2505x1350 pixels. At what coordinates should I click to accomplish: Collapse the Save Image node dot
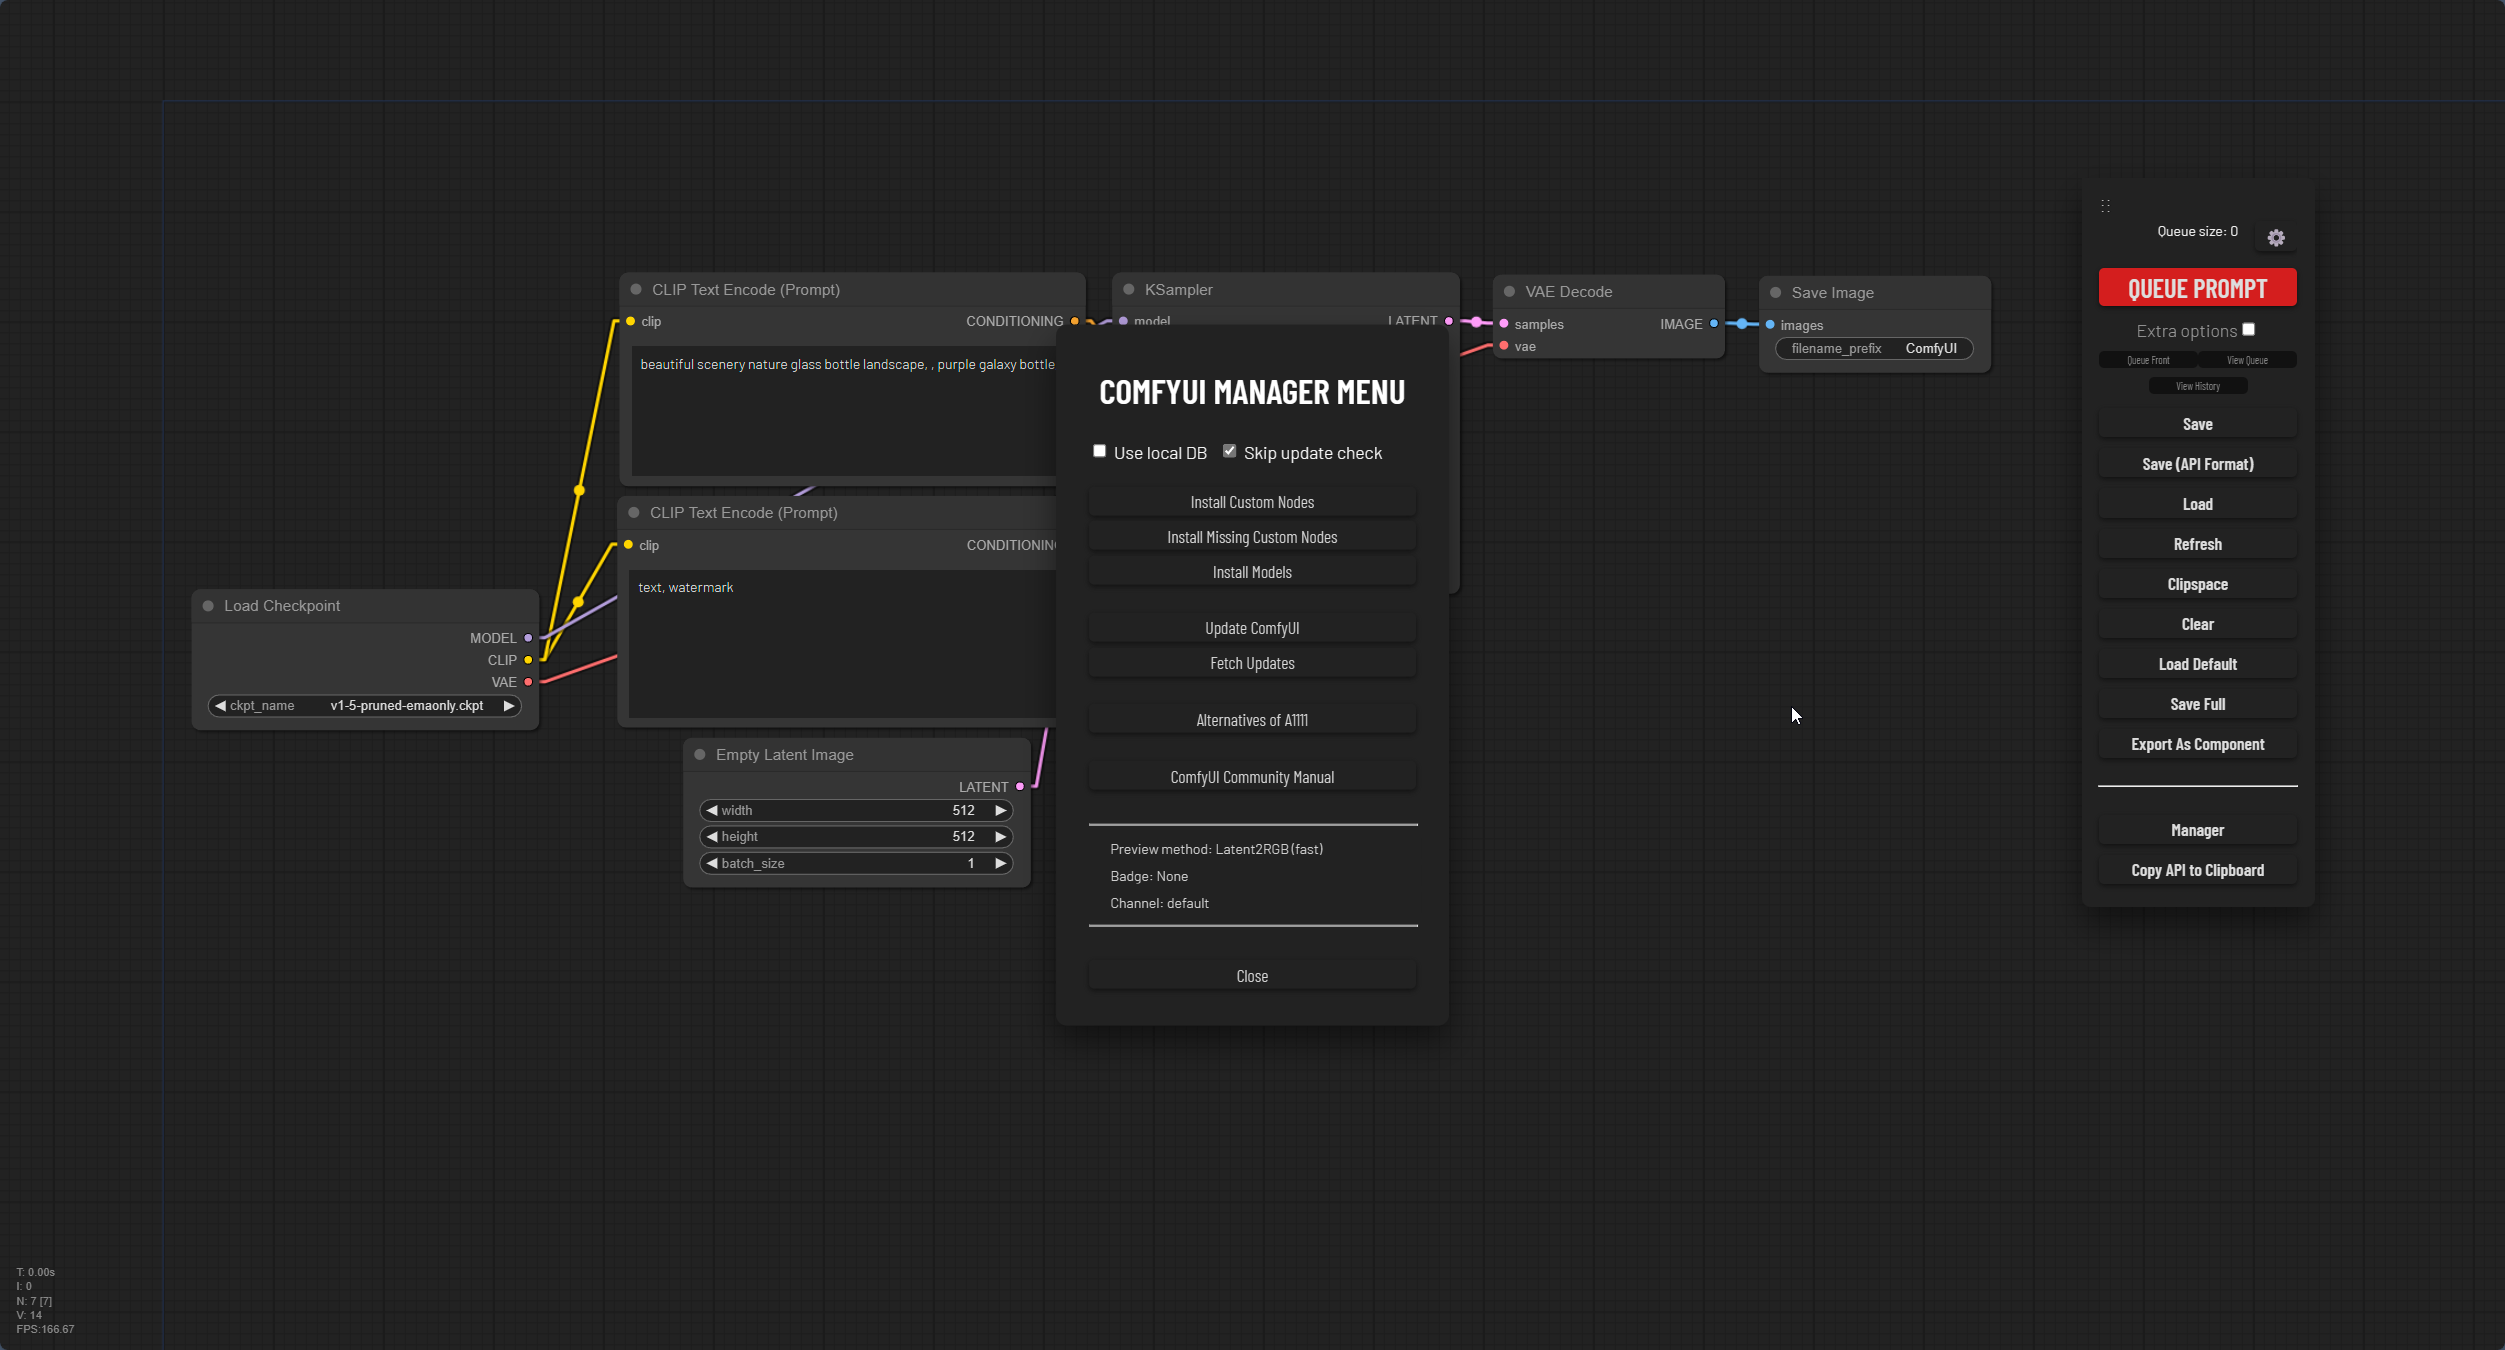coord(1776,293)
